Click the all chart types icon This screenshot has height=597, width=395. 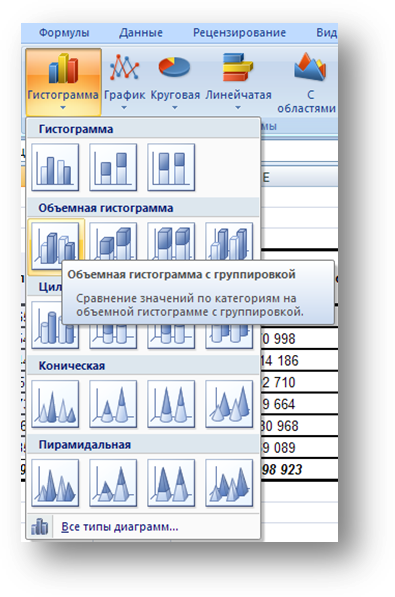tap(40, 527)
